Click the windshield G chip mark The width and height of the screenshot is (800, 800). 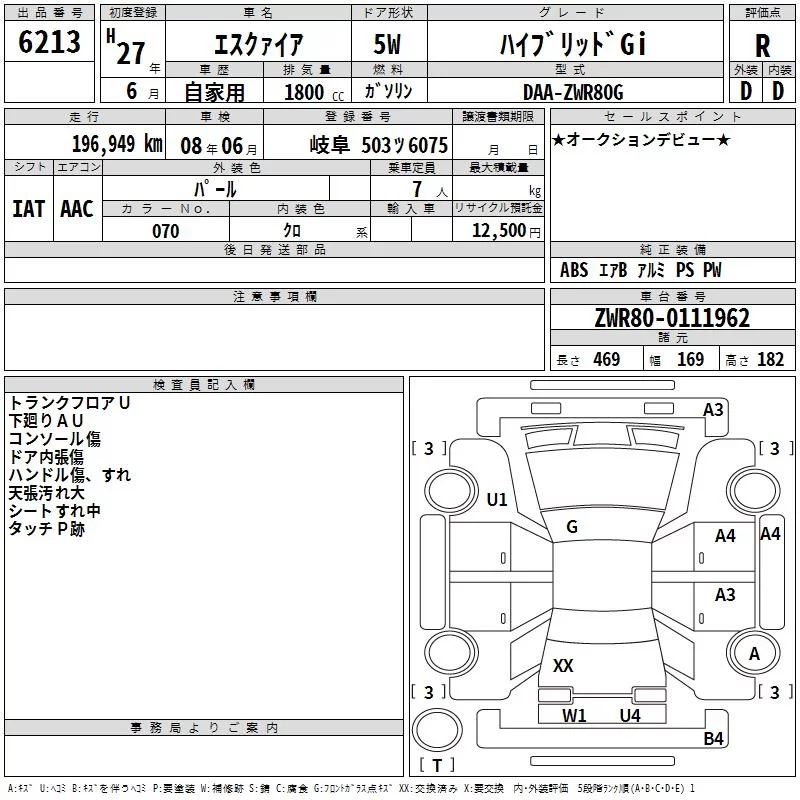pyautogui.click(x=572, y=527)
